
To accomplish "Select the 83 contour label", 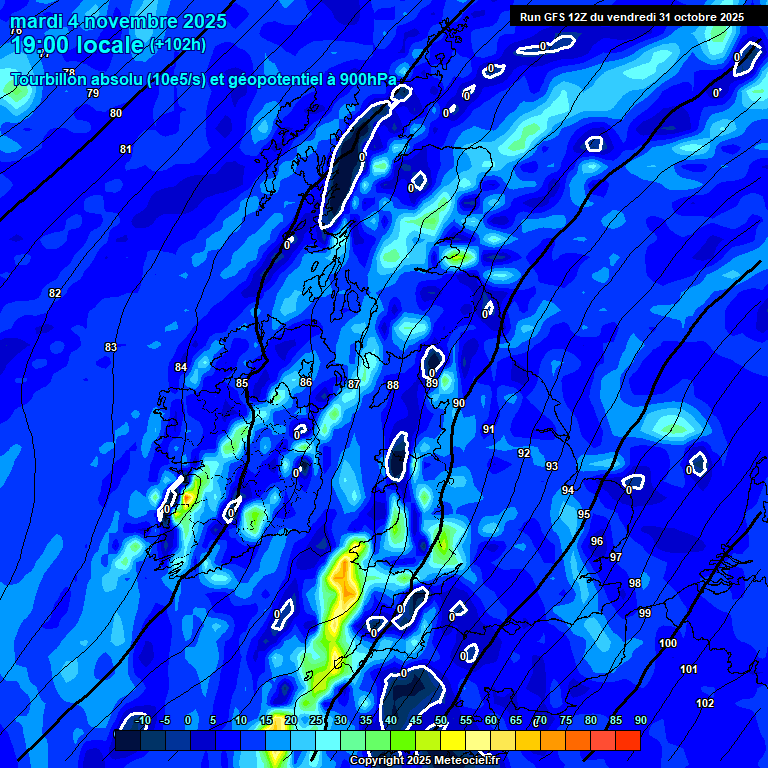I will point(111,347).
